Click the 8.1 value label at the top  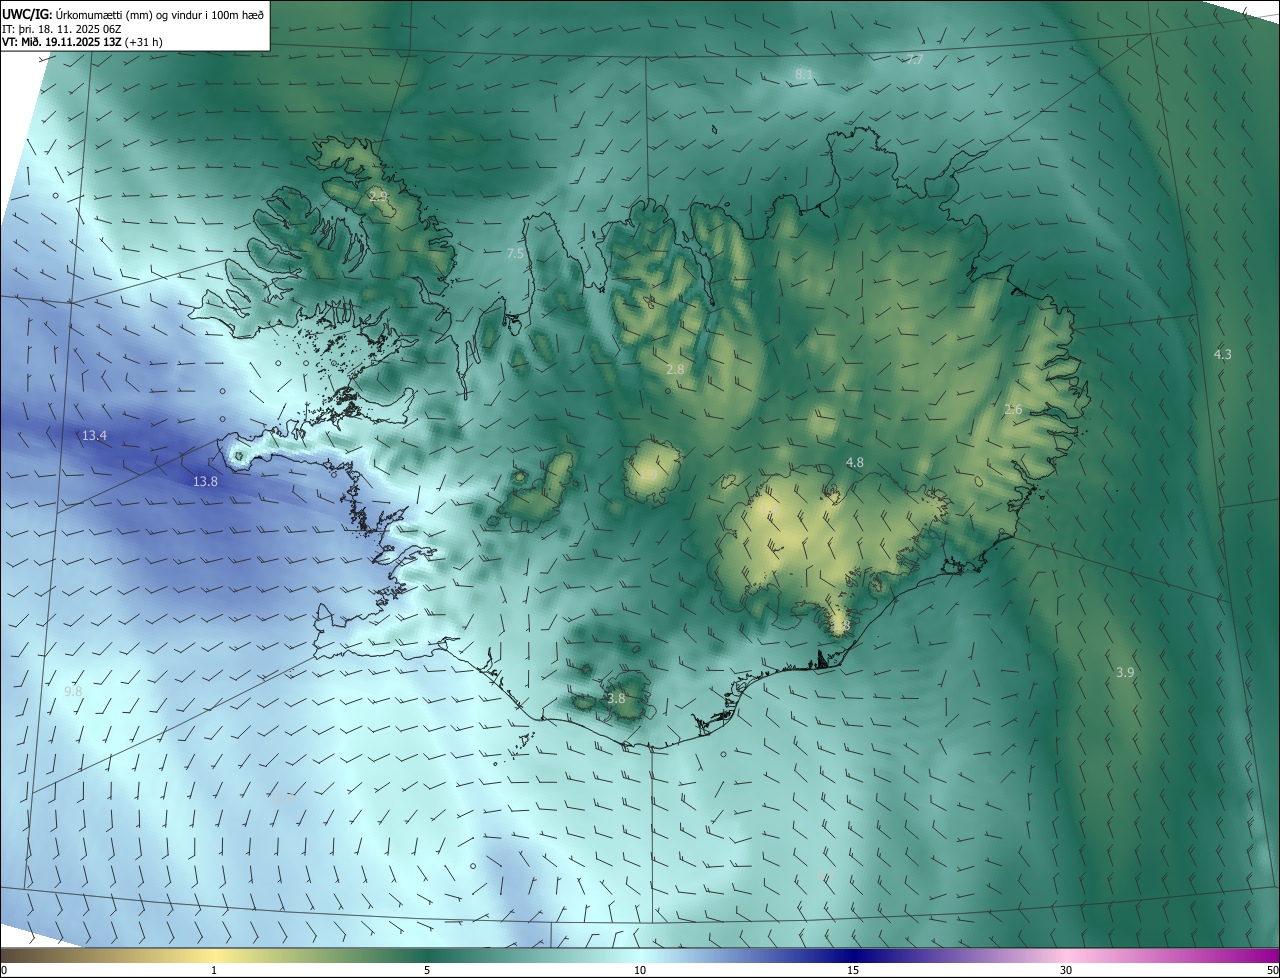(803, 75)
